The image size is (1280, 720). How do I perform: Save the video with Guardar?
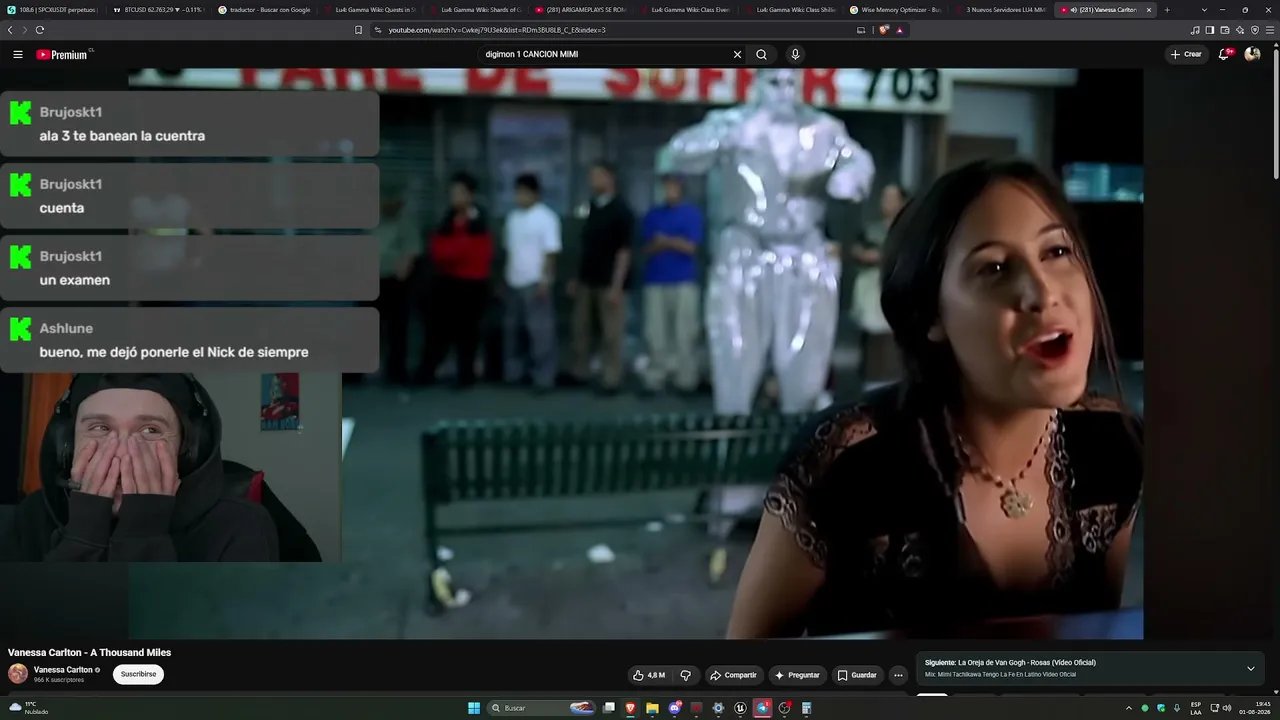point(857,675)
